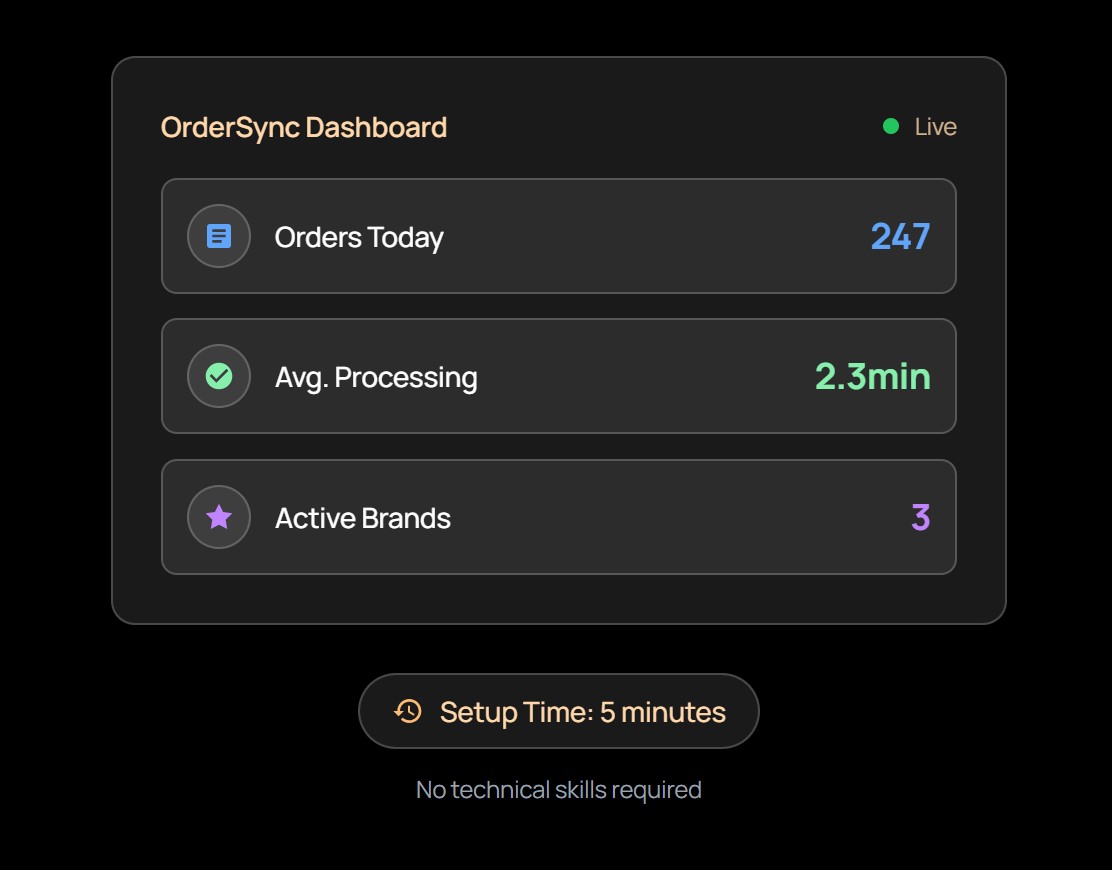Click the 247 orders count

point(900,236)
